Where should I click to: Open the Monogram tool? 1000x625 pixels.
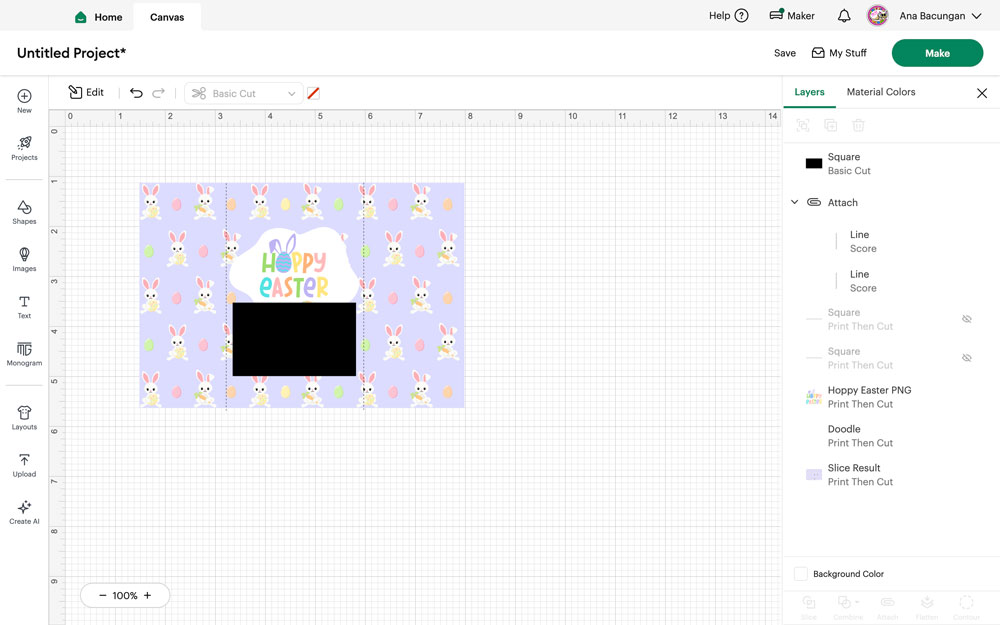tap(24, 353)
